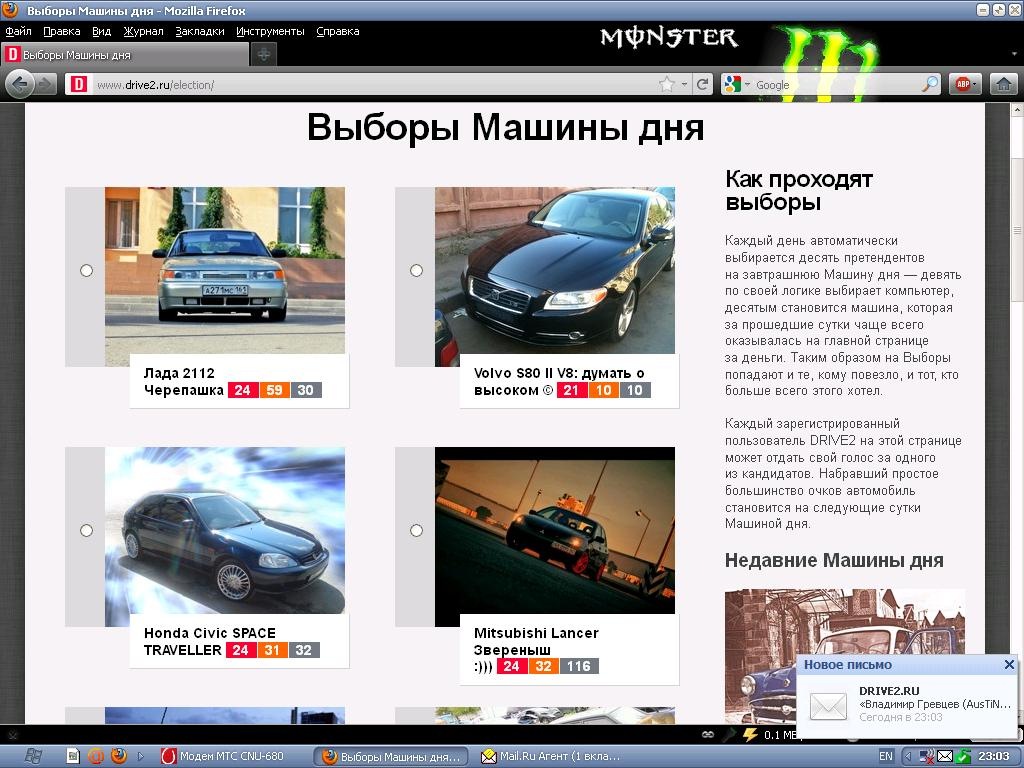Open the Вид menu
Screen dimensions: 1024x768
tap(101, 31)
